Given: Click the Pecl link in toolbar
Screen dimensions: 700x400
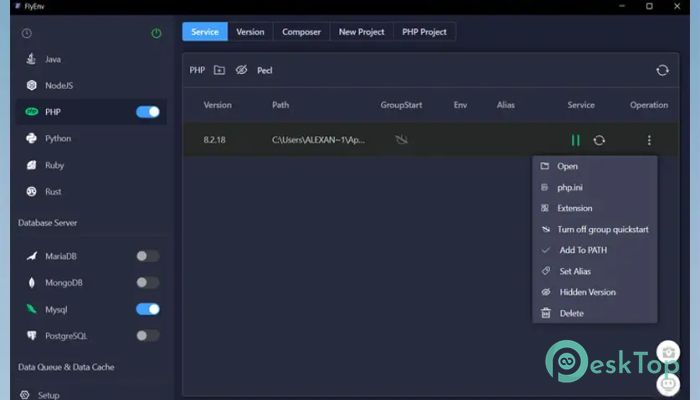Looking at the screenshot, I should point(265,71).
